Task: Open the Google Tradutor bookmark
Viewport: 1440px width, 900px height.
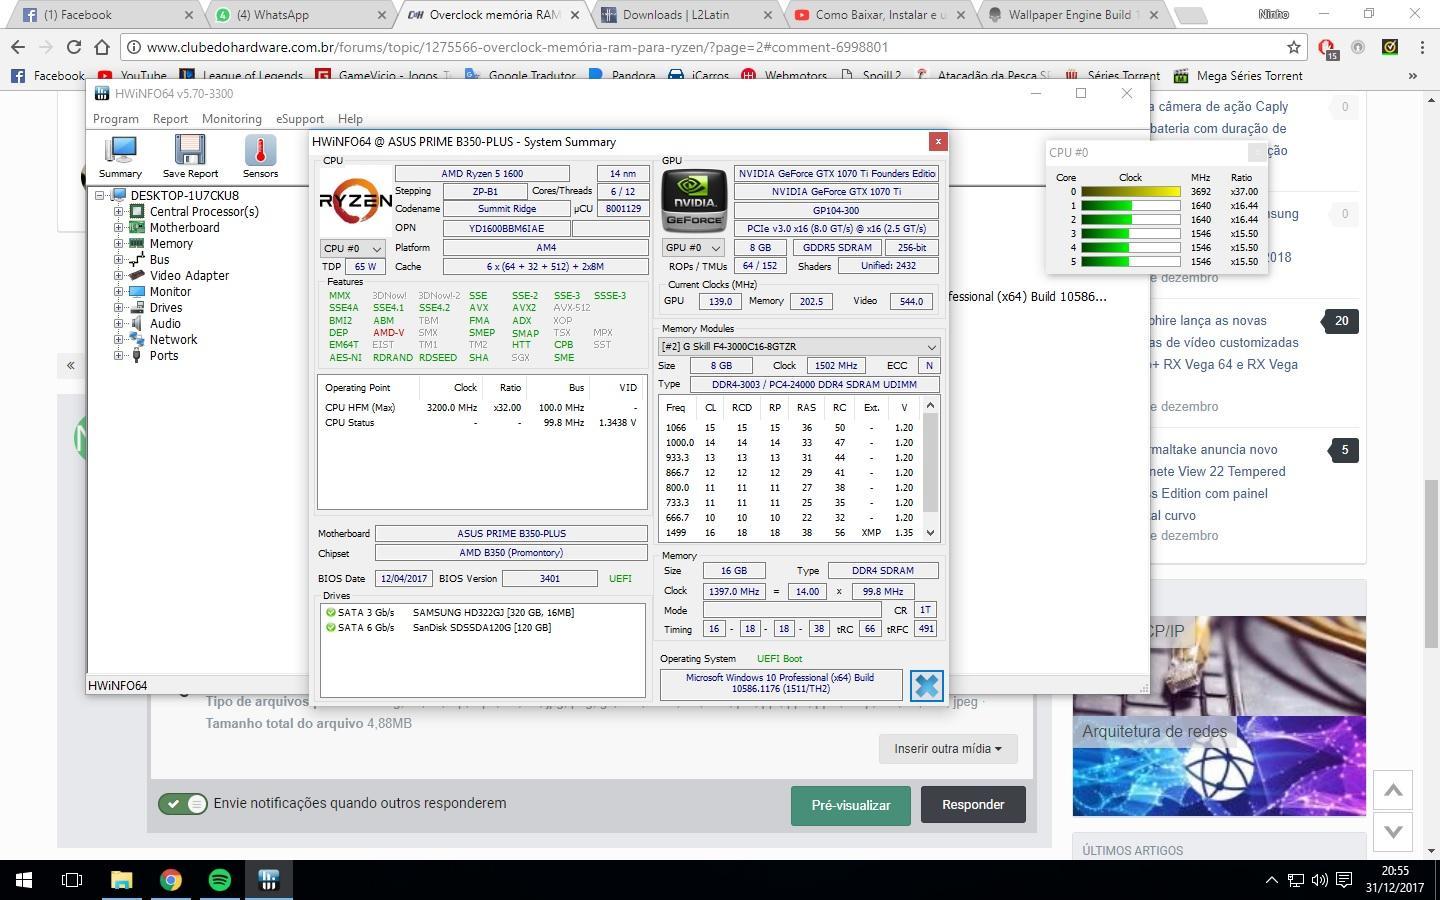Action: pyautogui.click(x=521, y=75)
